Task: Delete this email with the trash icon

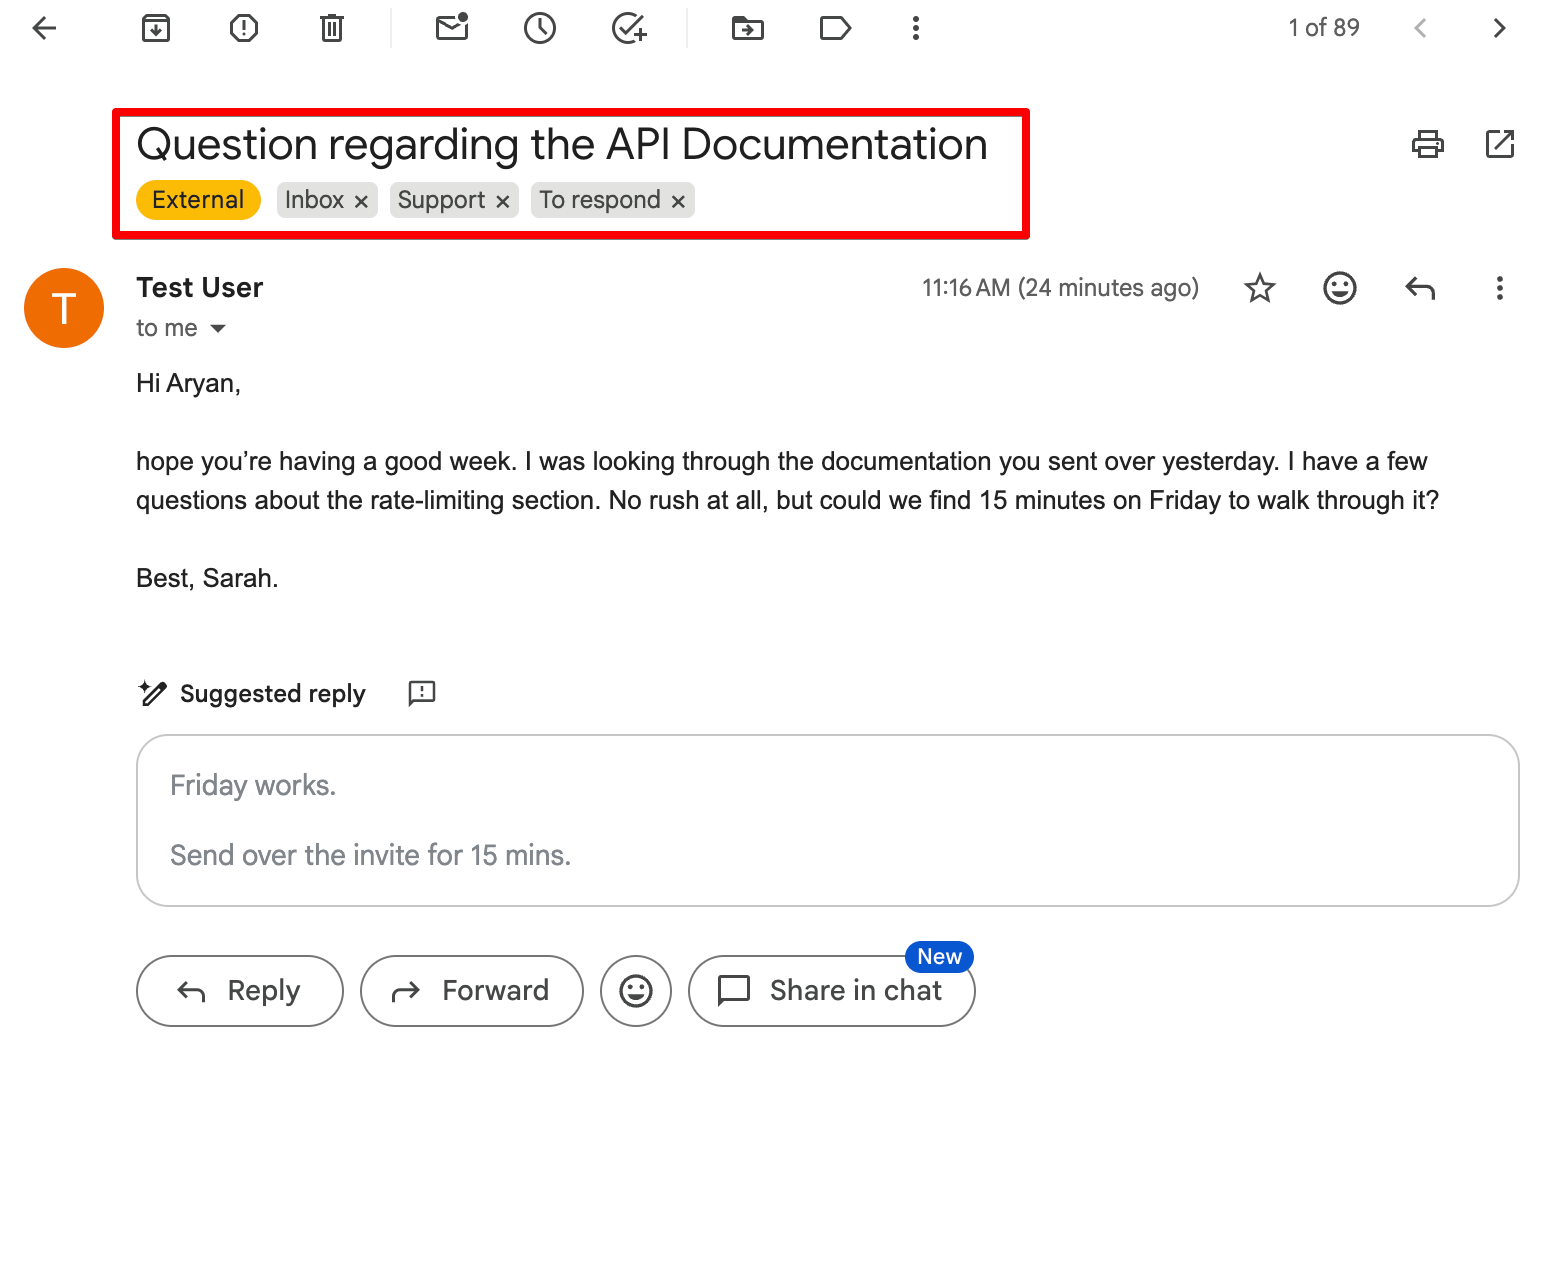Action: 332,28
